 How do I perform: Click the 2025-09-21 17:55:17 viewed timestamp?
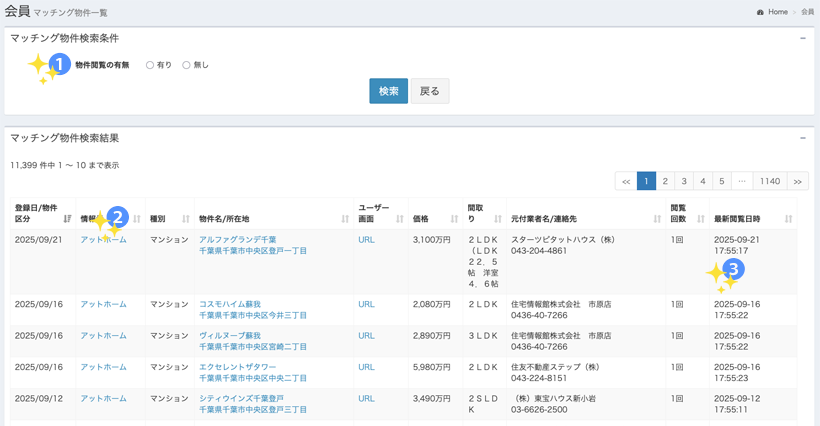point(737,245)
